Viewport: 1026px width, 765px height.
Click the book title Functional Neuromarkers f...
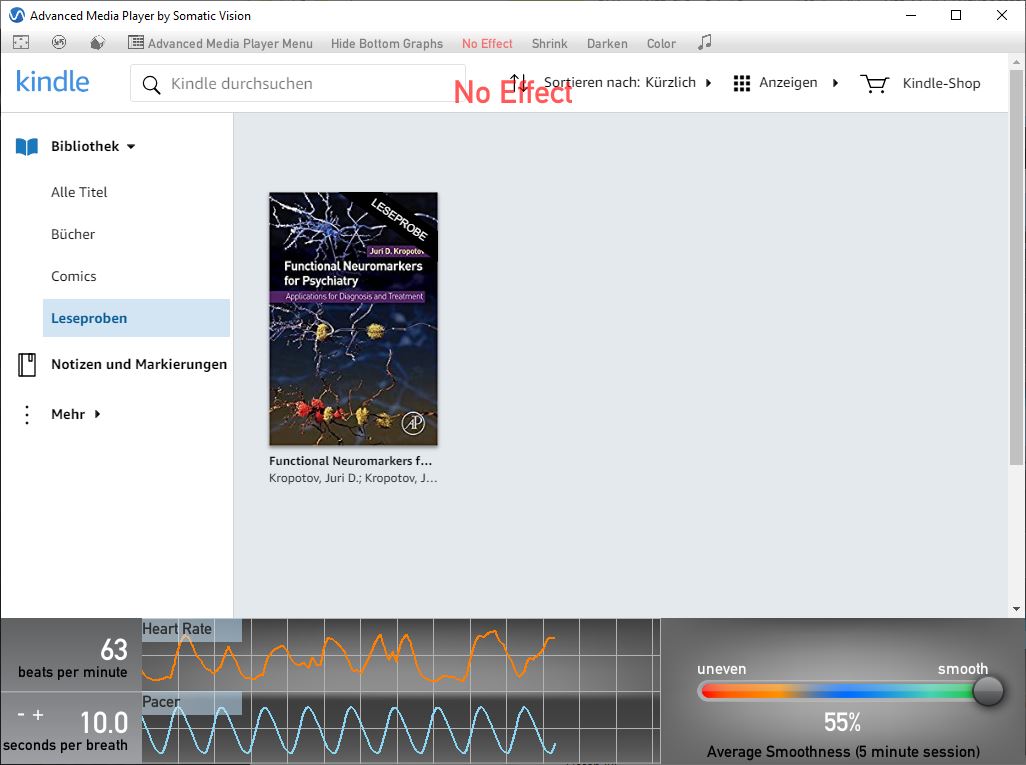350,461
